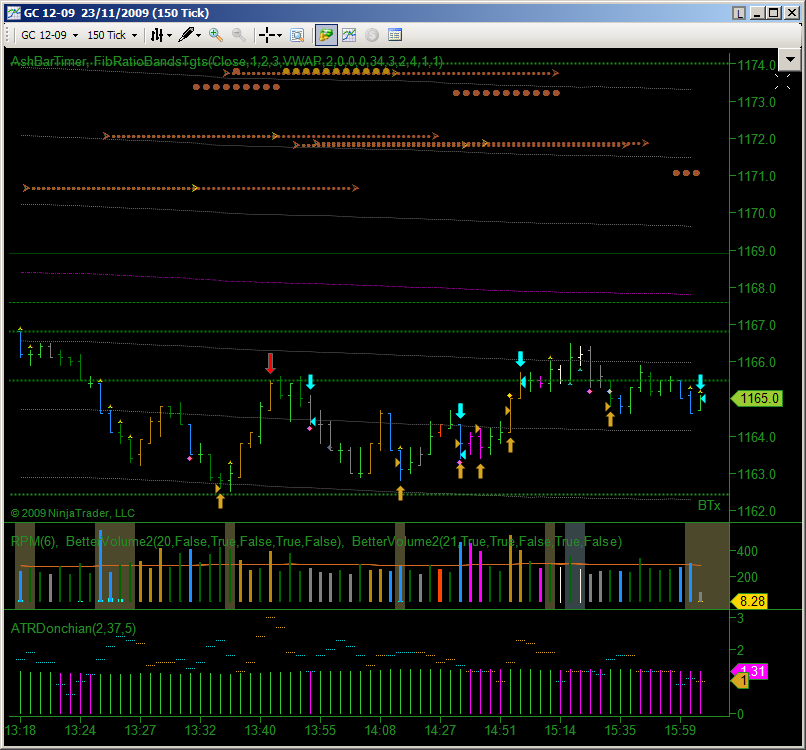
Task: Click the BTx label on the chart
Action: pos(709,505)
